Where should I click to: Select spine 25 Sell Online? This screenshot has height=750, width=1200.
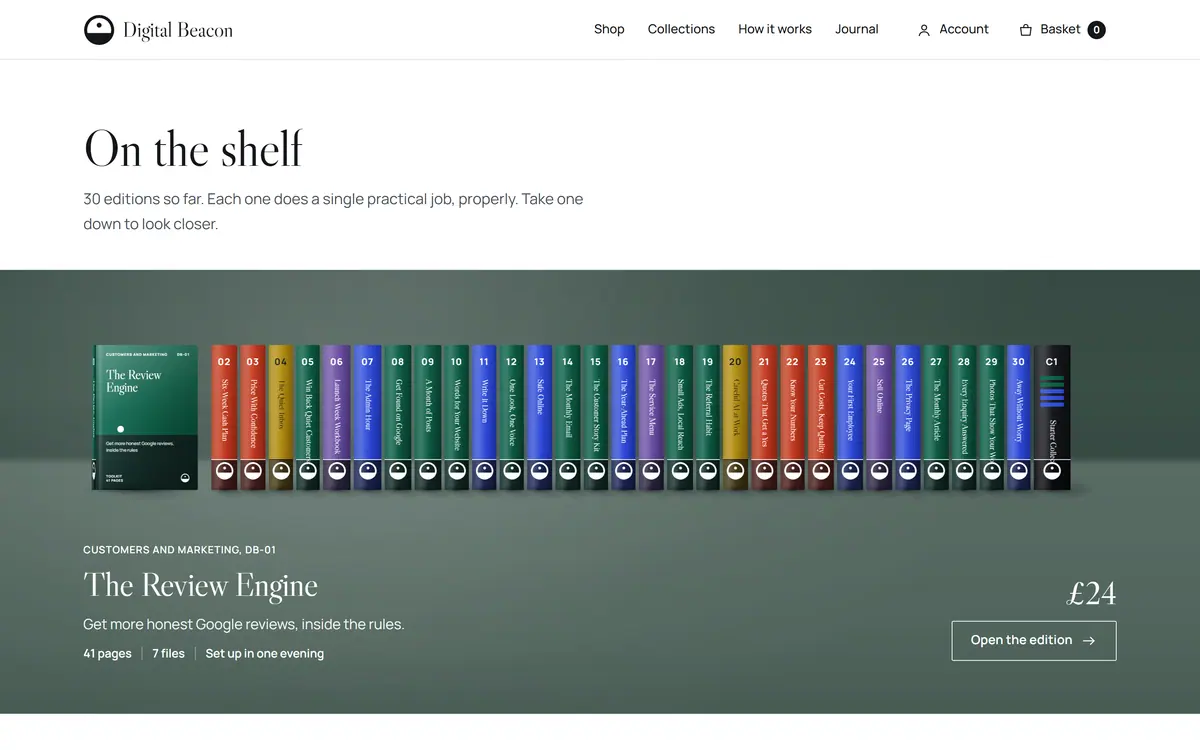[x=879, y=418]
